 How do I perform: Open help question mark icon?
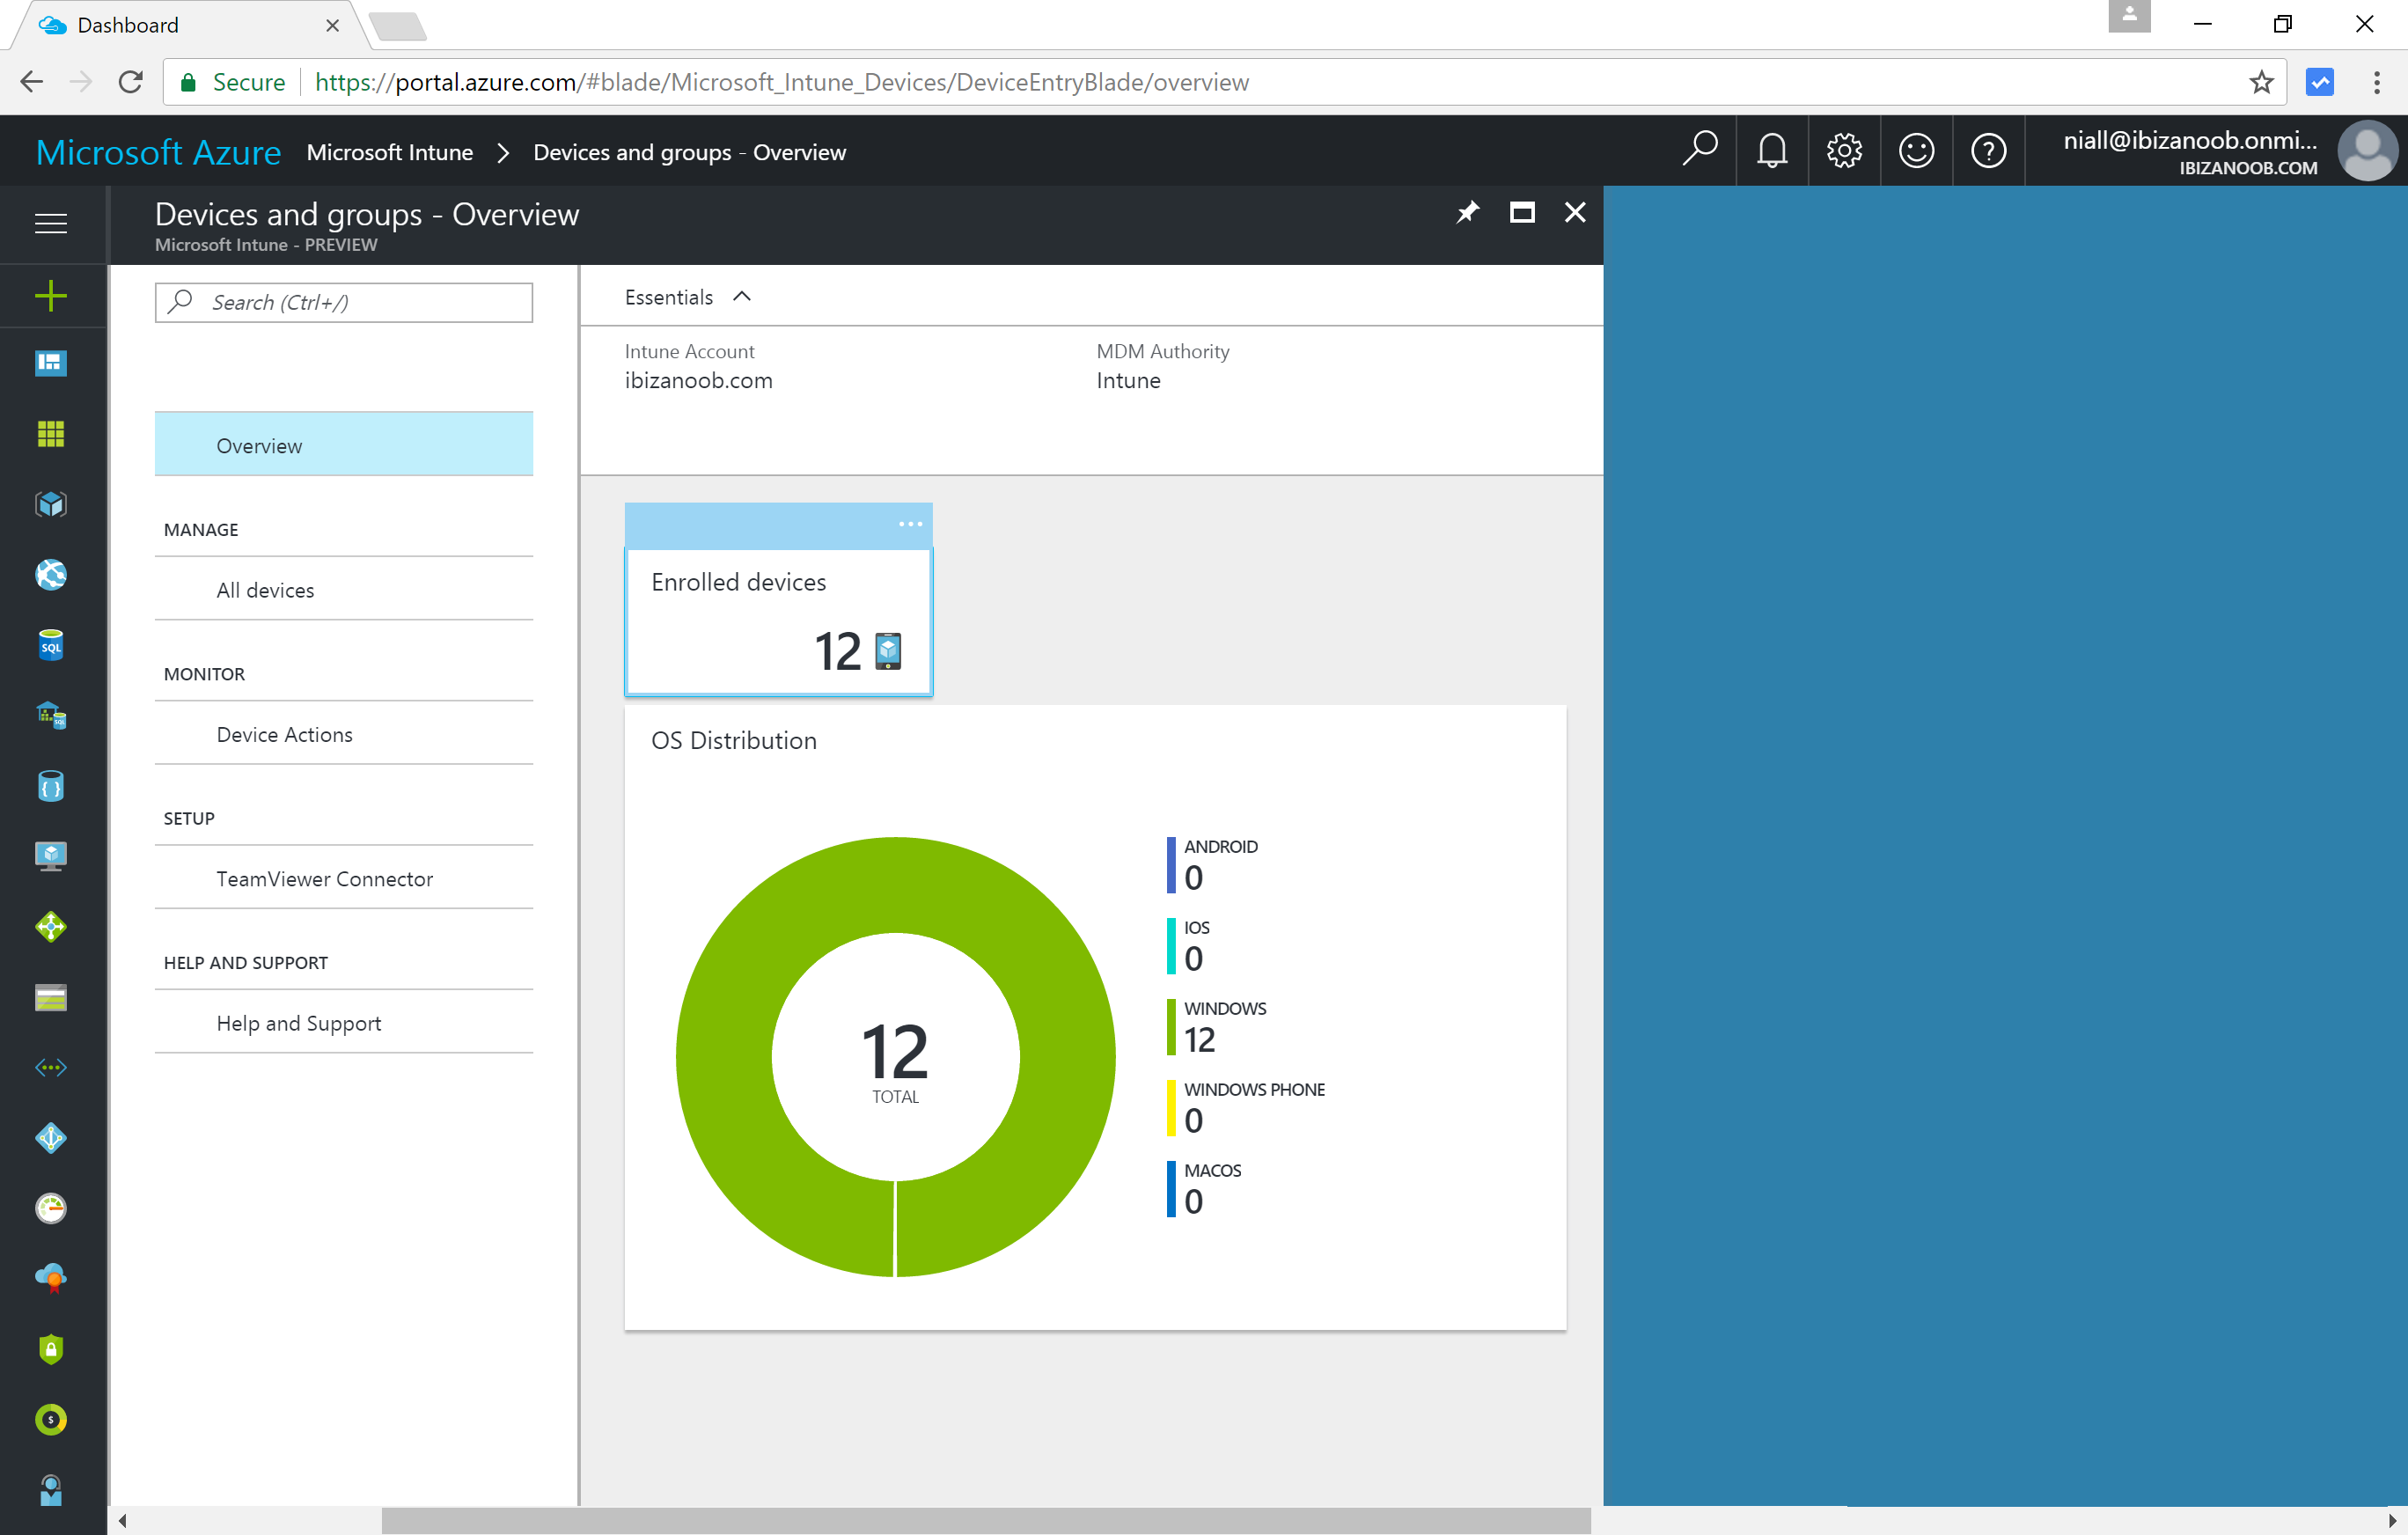point(1988,150)
